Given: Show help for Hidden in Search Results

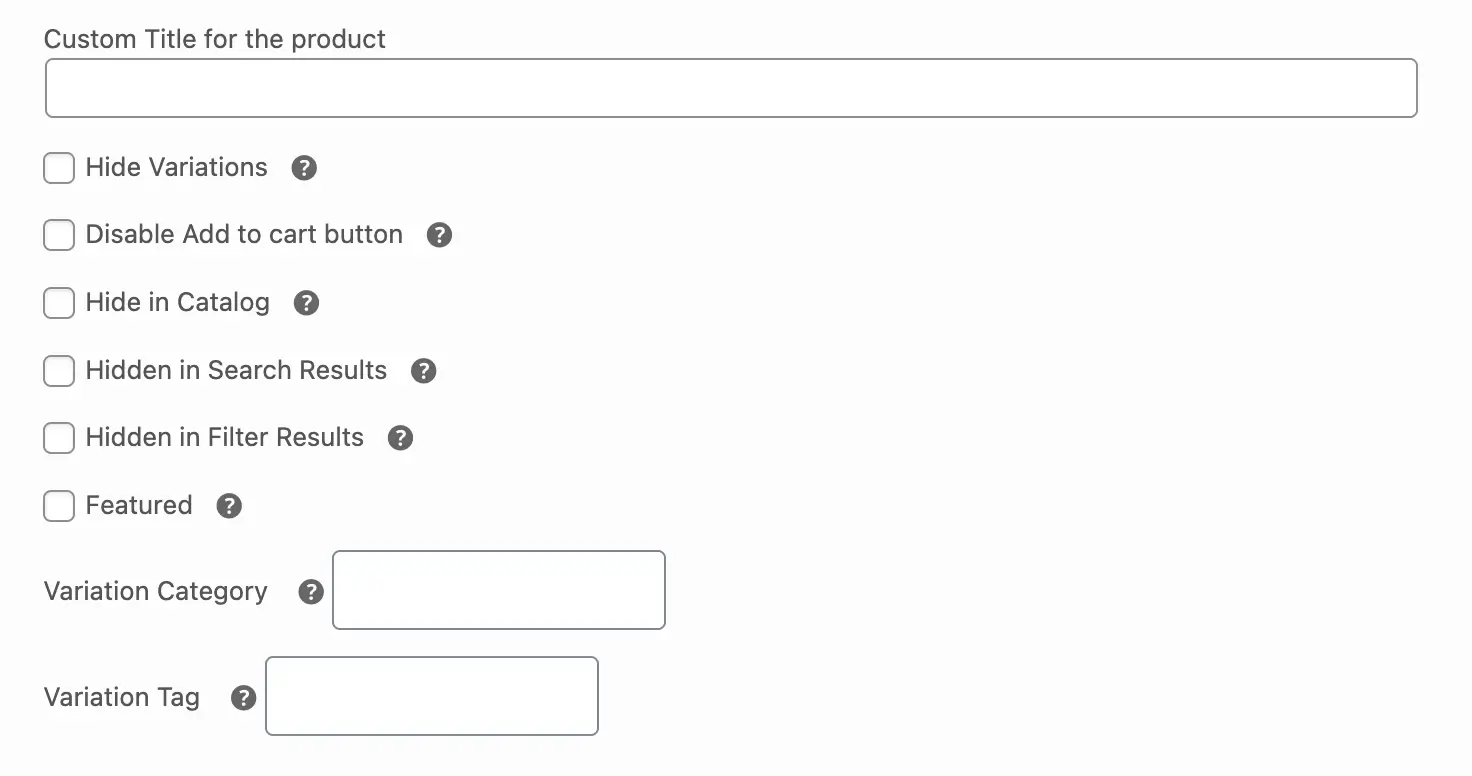Looking at the screenshot, I should [424, 371].
